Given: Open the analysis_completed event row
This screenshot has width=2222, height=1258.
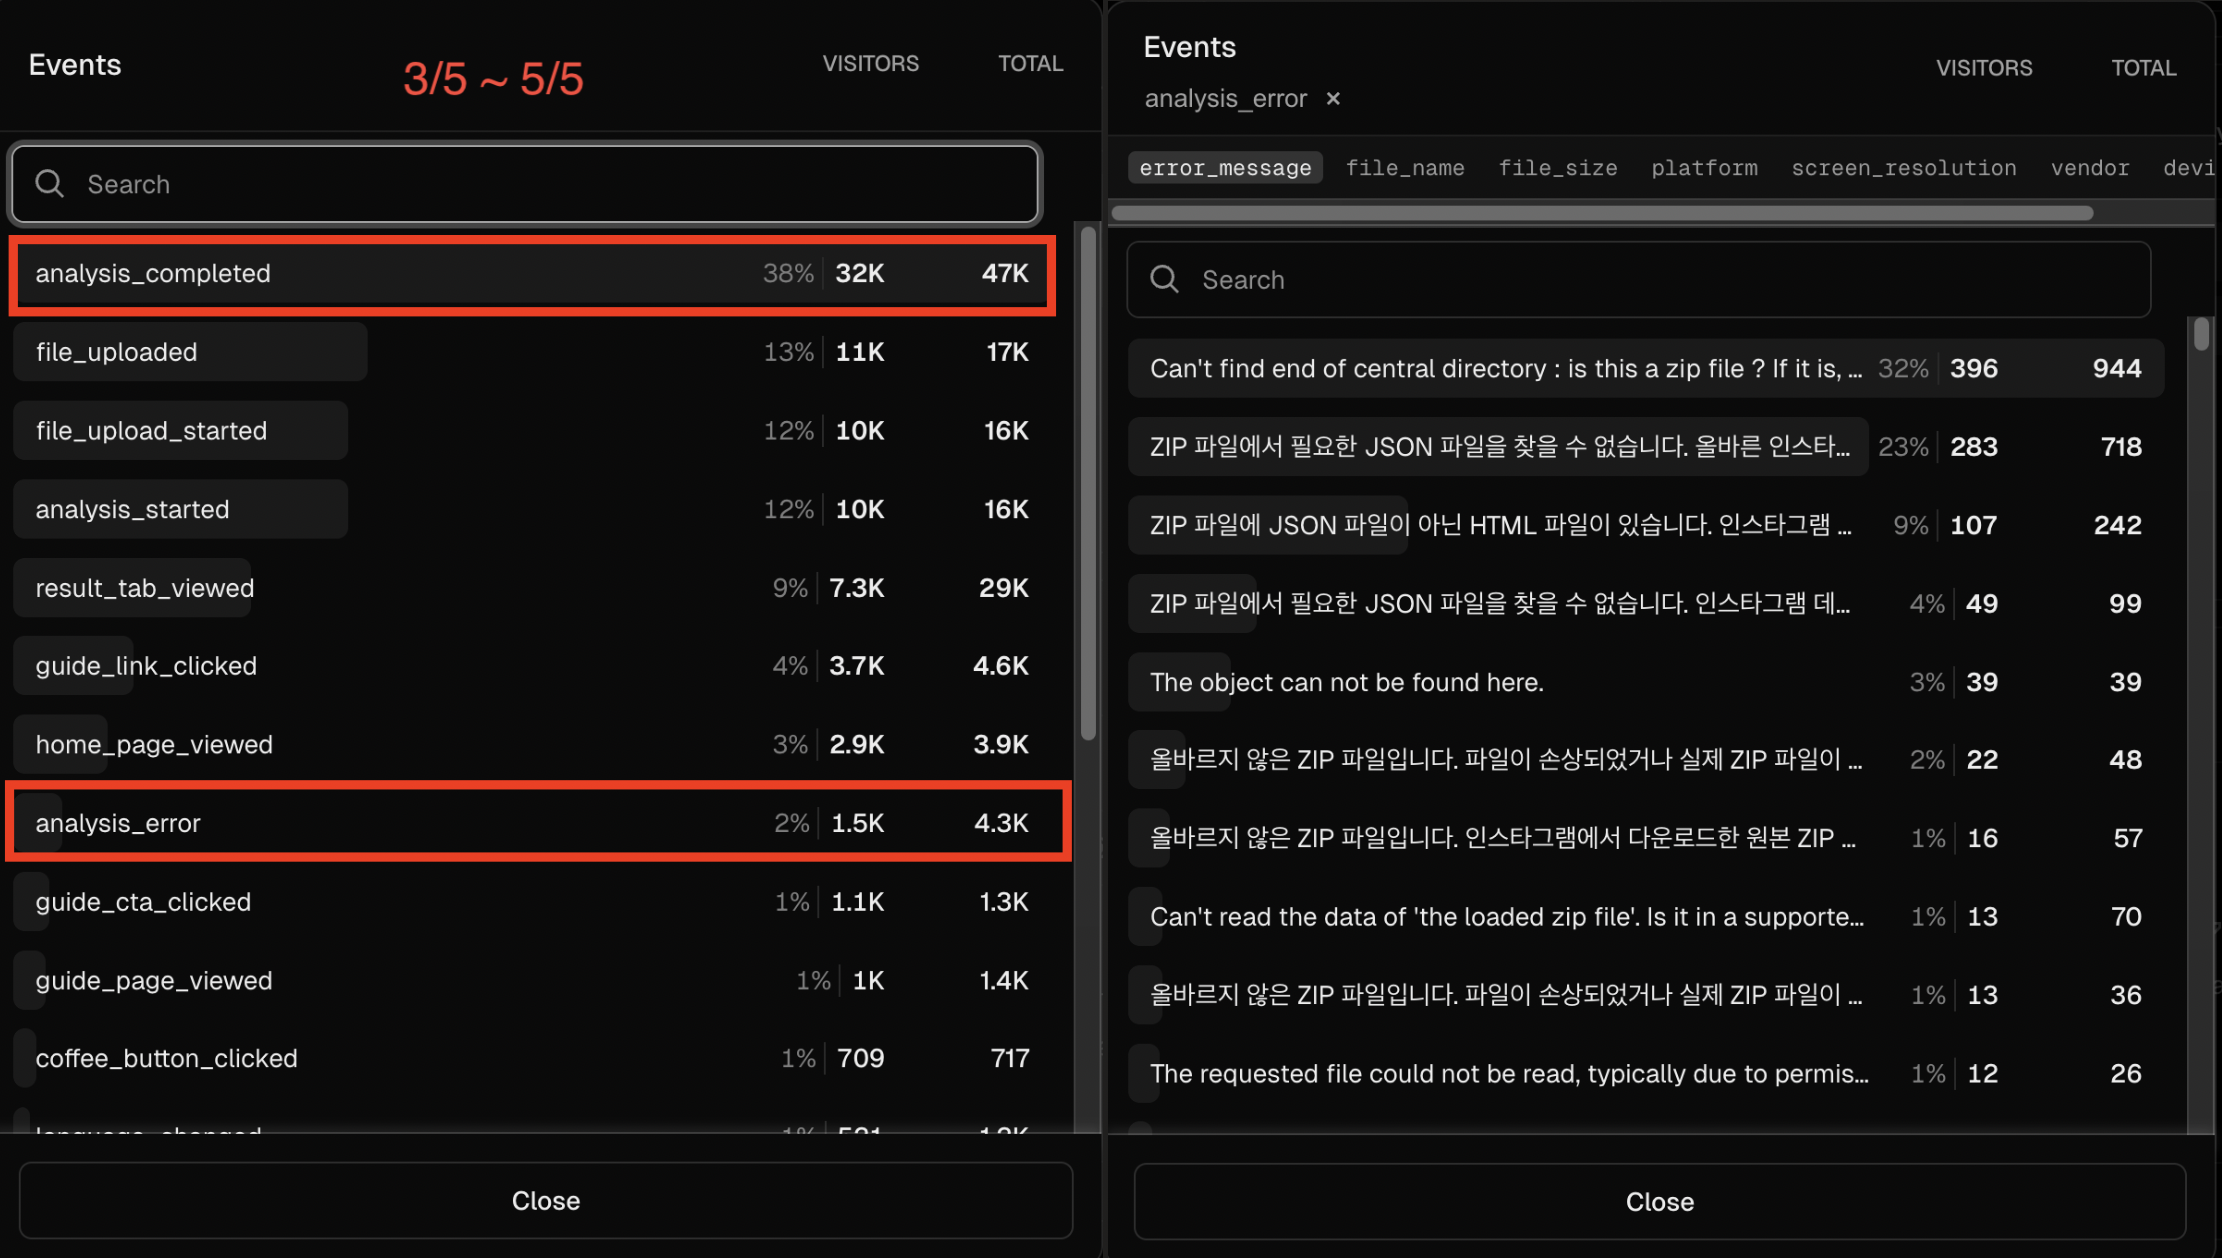Looking at the screenshot, I should (x=532, y=274).
